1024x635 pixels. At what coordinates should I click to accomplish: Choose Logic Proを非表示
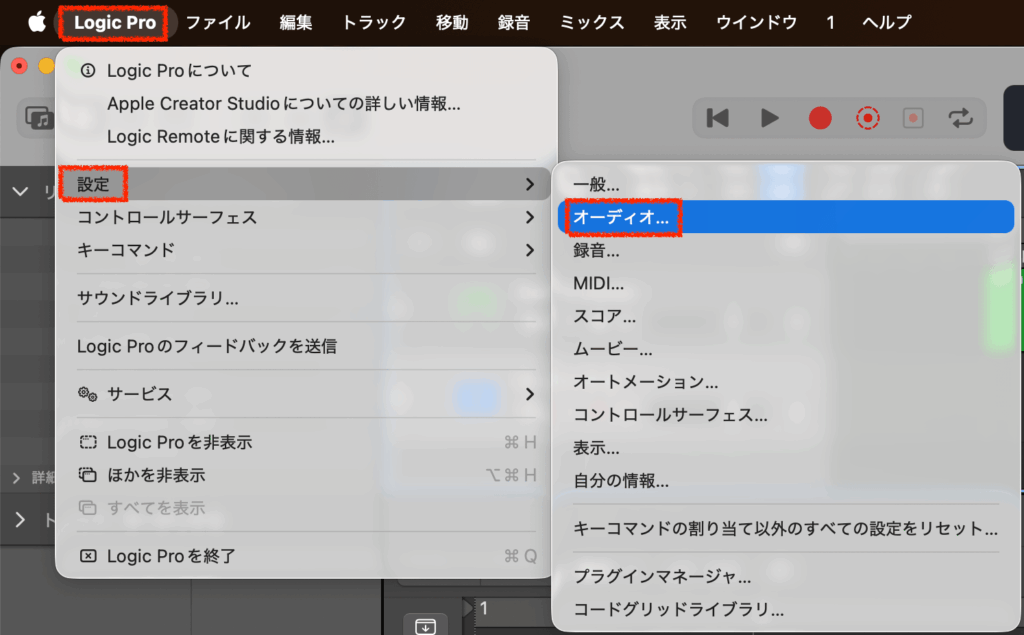click(x=306, y=442)
